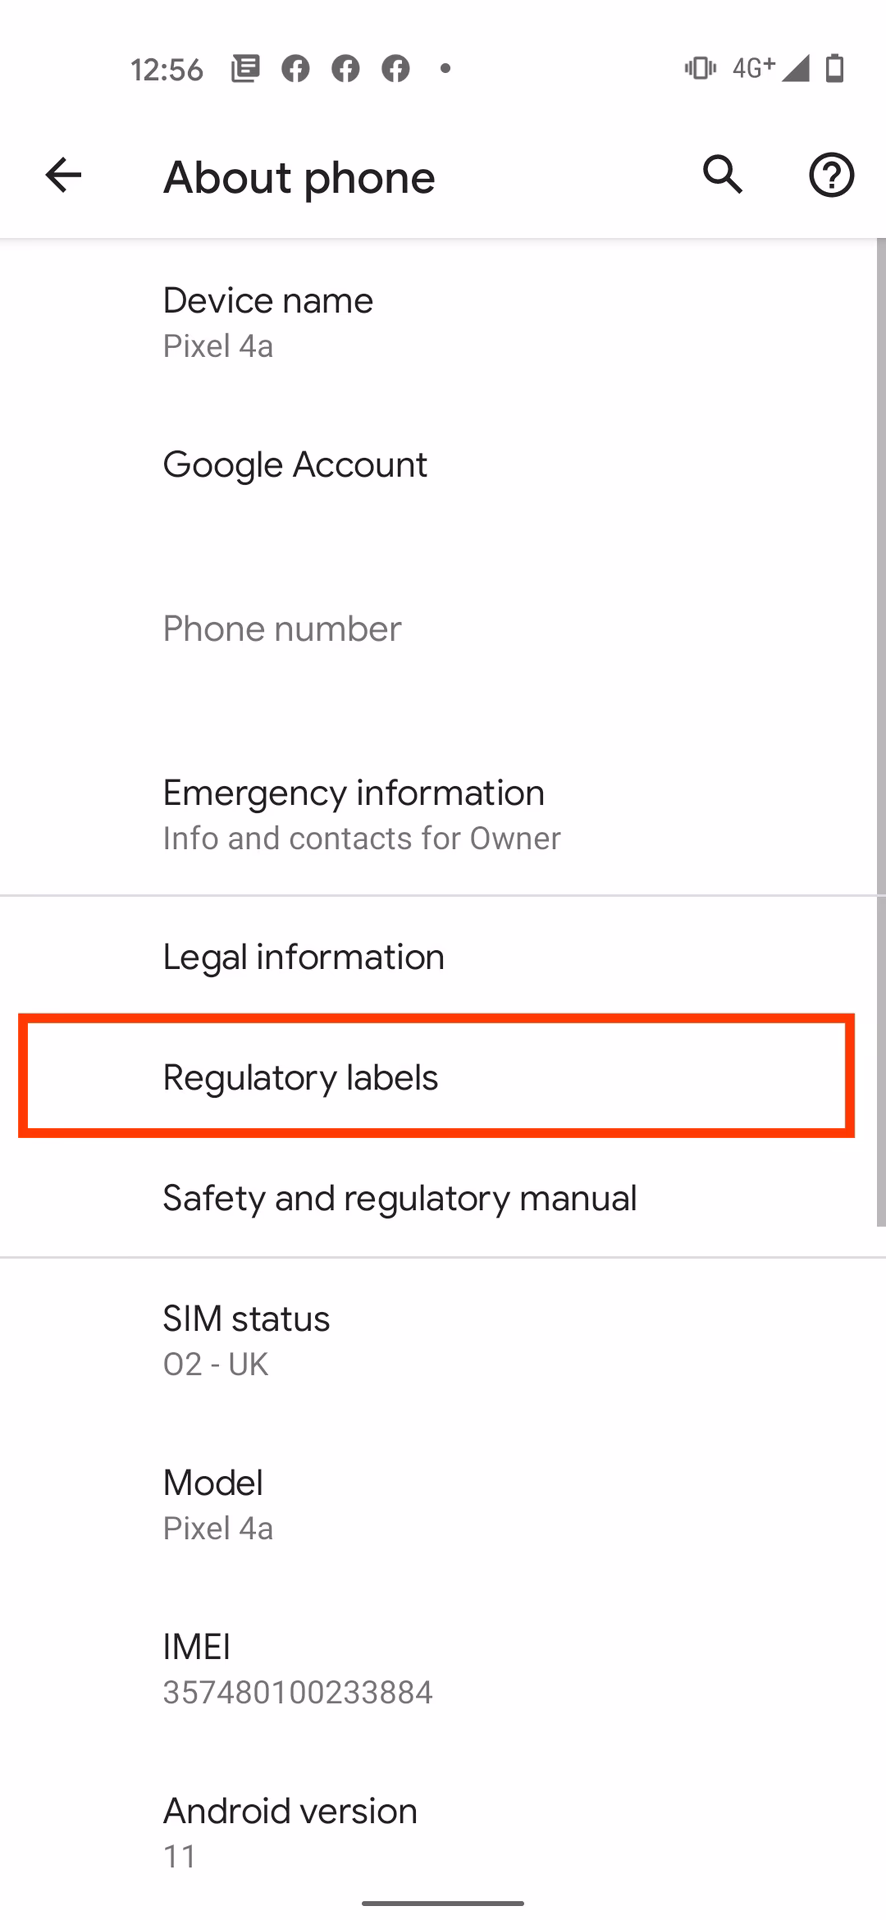Viewport: 886px width, 1920px height.
Task: Tap the battery icon in the status bar
Action: click(836, 68)
